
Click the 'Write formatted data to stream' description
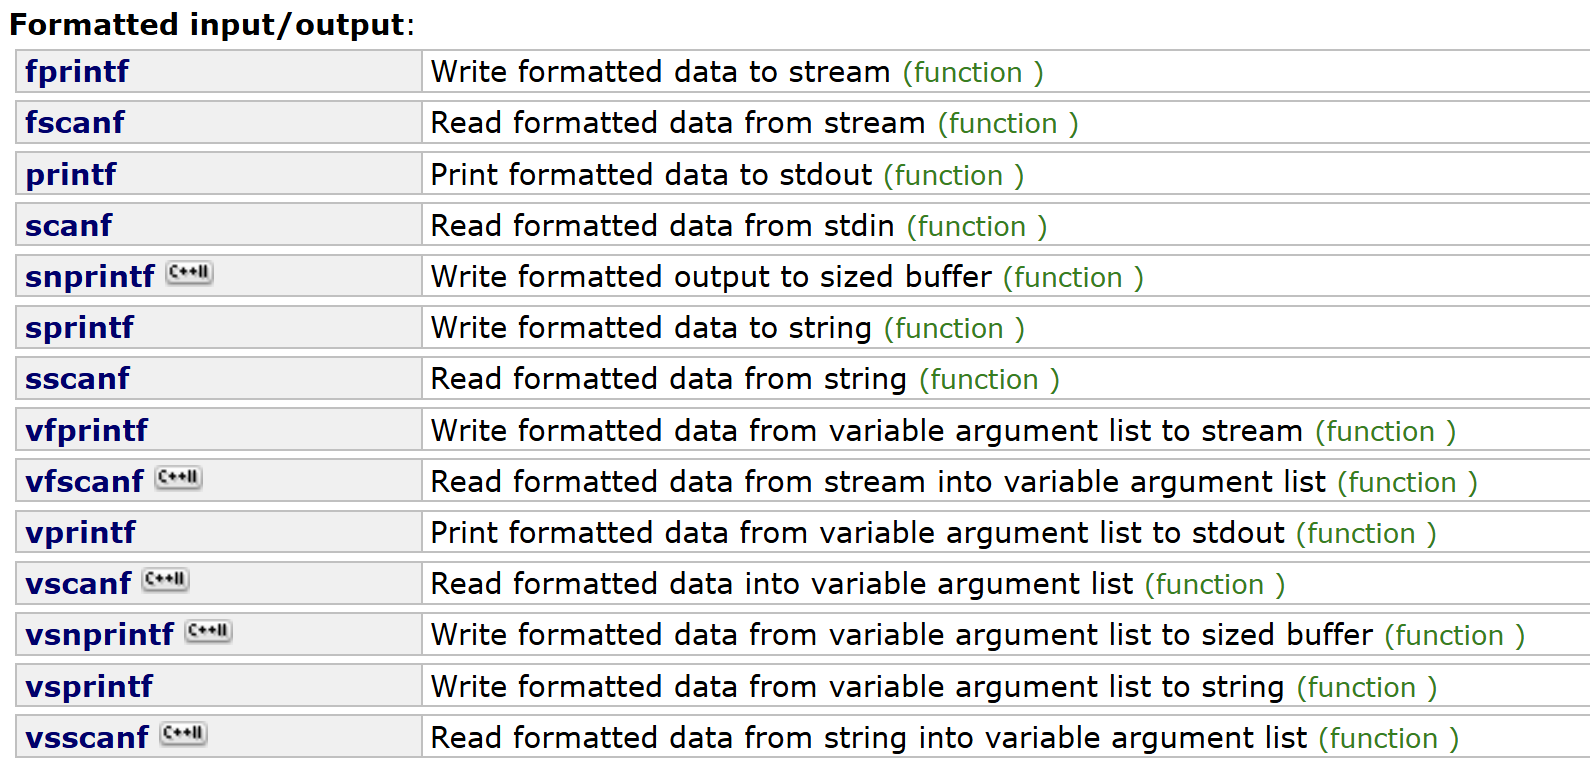660,72
